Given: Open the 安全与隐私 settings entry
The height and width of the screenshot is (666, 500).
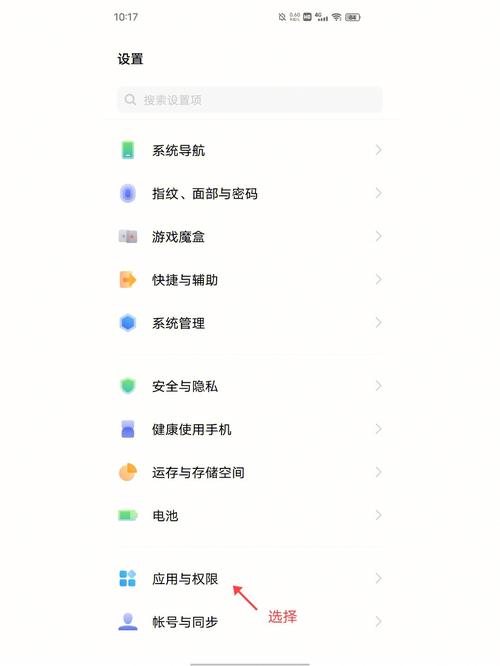Looking at the screenshot, I should coord(250,386).
